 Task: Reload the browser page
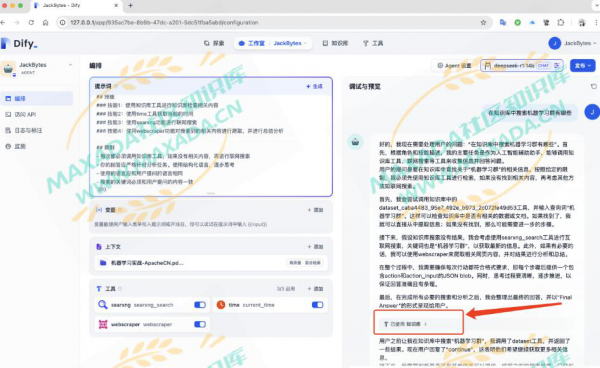point(31,23)
